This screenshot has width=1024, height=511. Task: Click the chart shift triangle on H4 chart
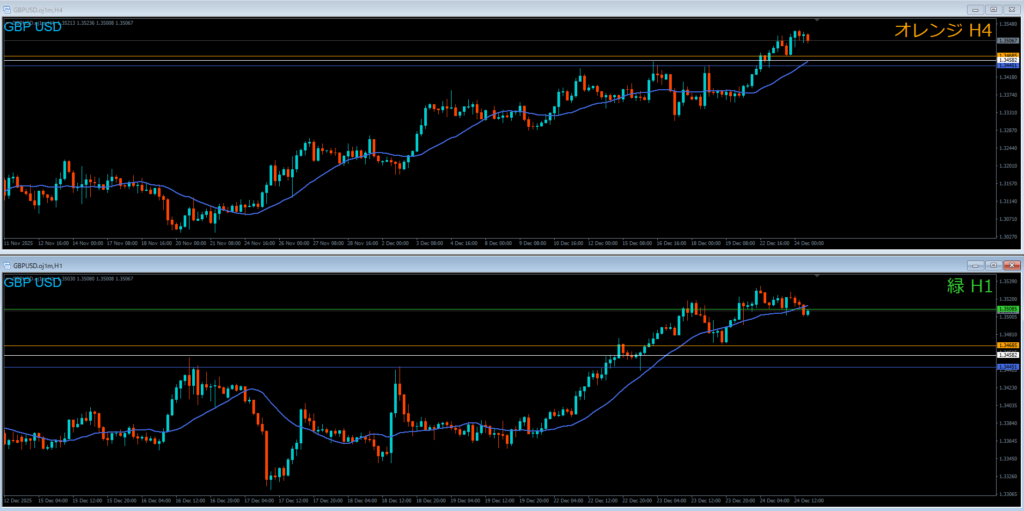817,19
